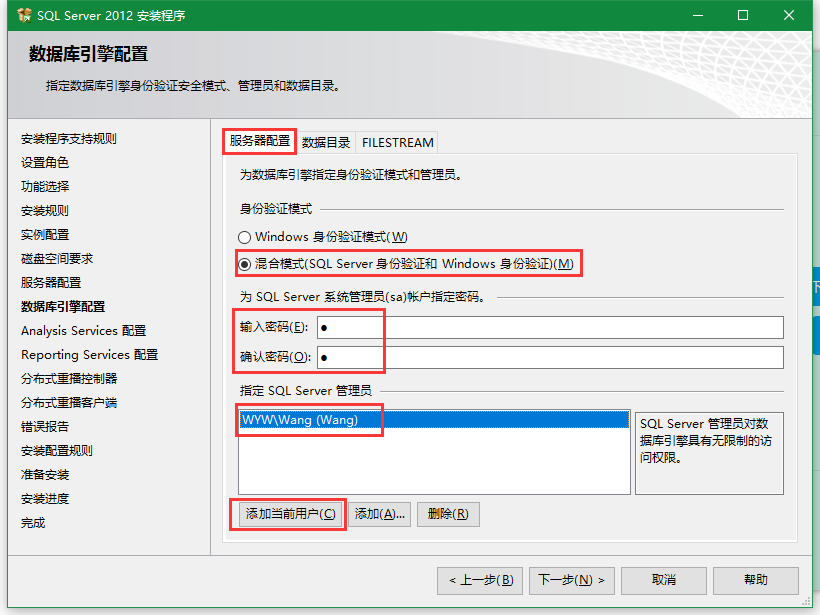
Task: Select 混合模式 authentication radio button
Action: (x=244, y=264)
